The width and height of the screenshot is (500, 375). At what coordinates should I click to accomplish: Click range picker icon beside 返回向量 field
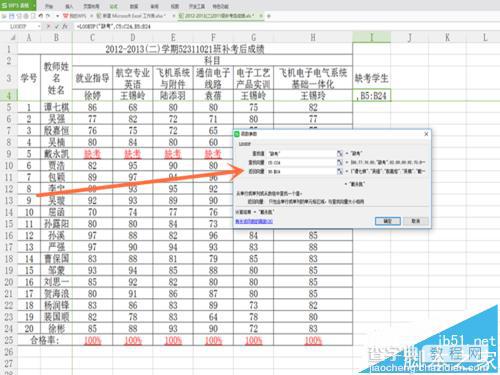(x=340, y=172)
